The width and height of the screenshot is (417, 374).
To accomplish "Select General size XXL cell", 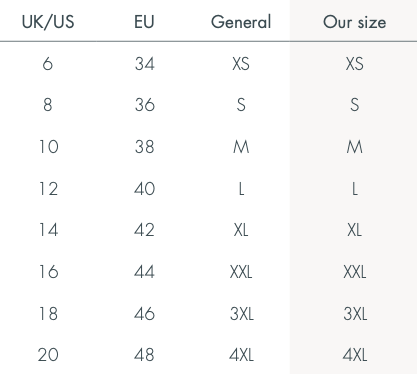I will click(x=241, y=272).
